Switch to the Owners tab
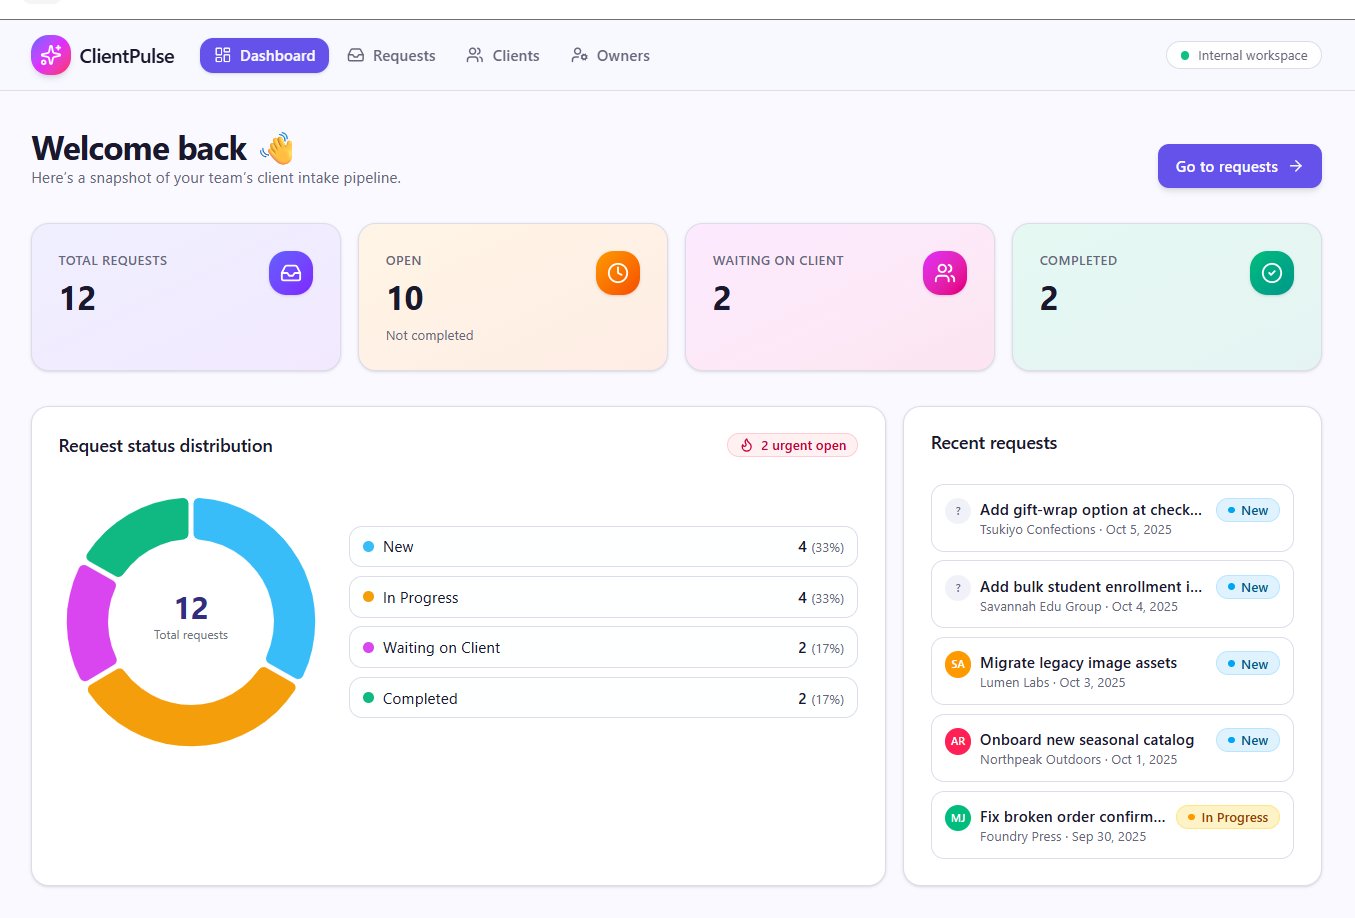Viewport: 1355px width, 918px height. coord(610,56)
